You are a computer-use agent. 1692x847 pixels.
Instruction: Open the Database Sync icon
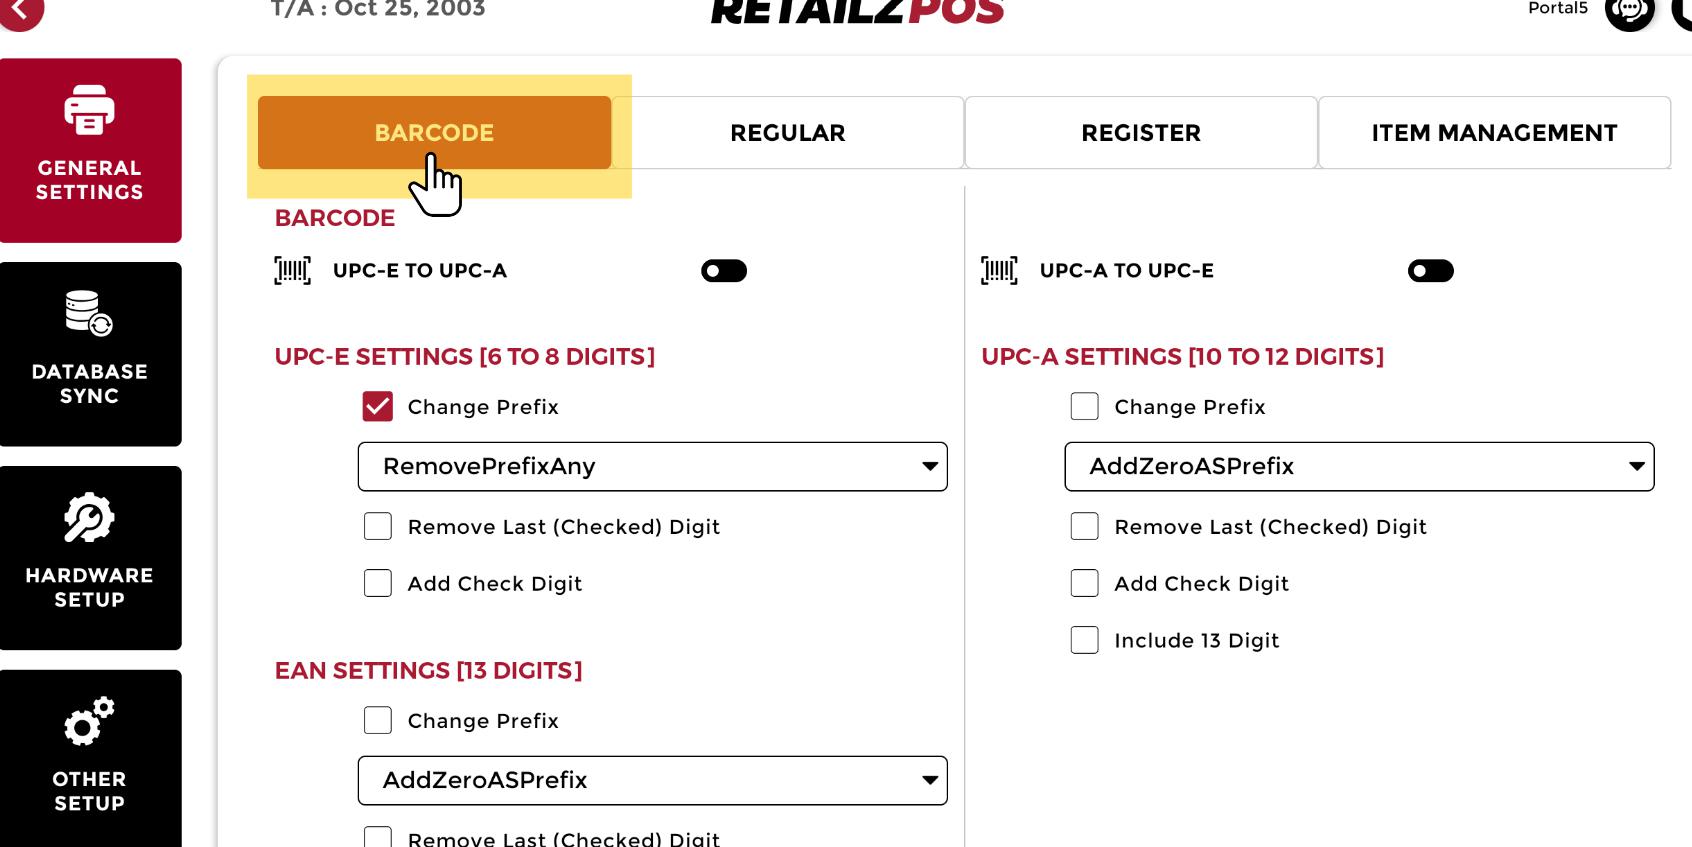pyautogui.click(x=89, y=314)
